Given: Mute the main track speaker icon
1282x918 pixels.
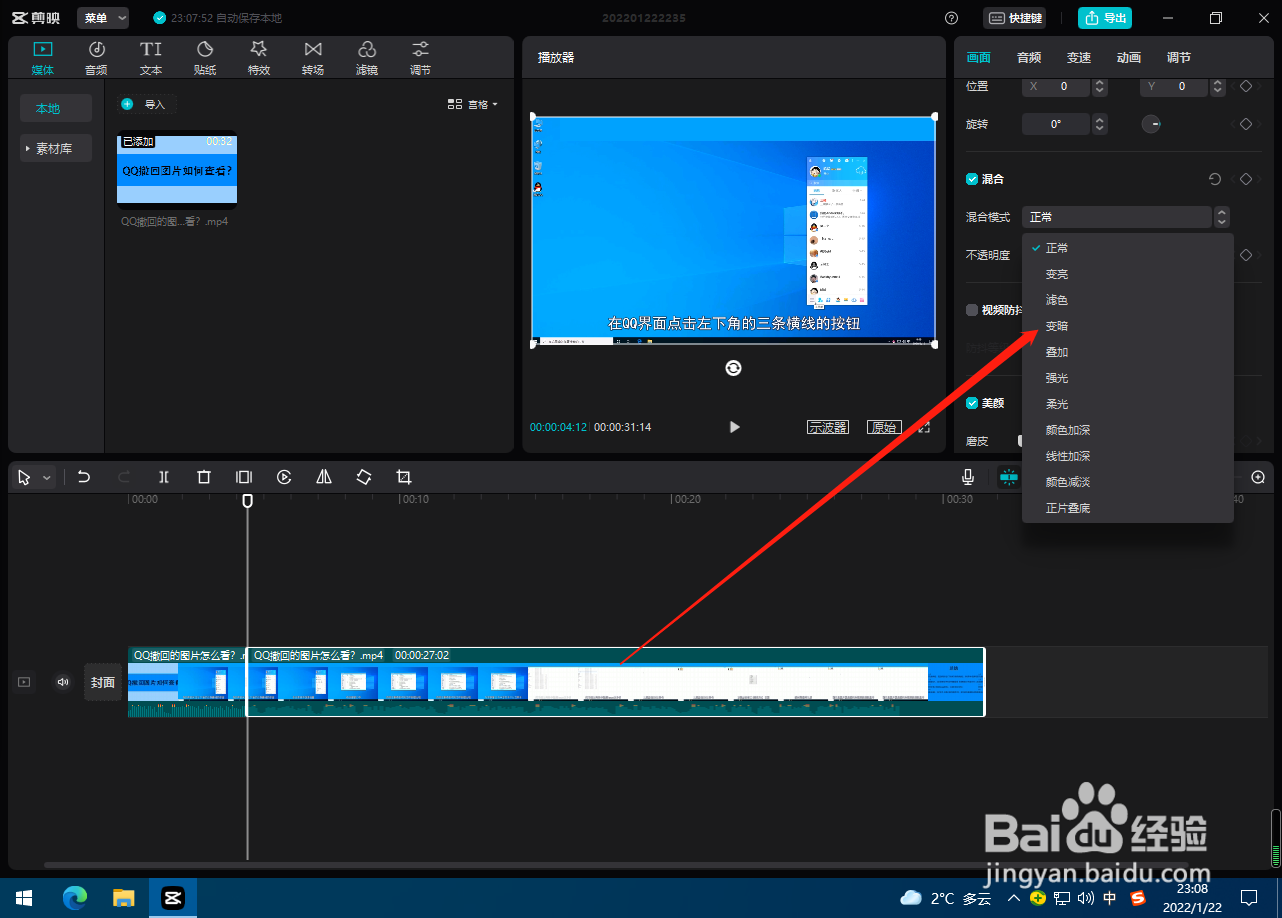Looking at the screenshot, I should tap(63, 682).
